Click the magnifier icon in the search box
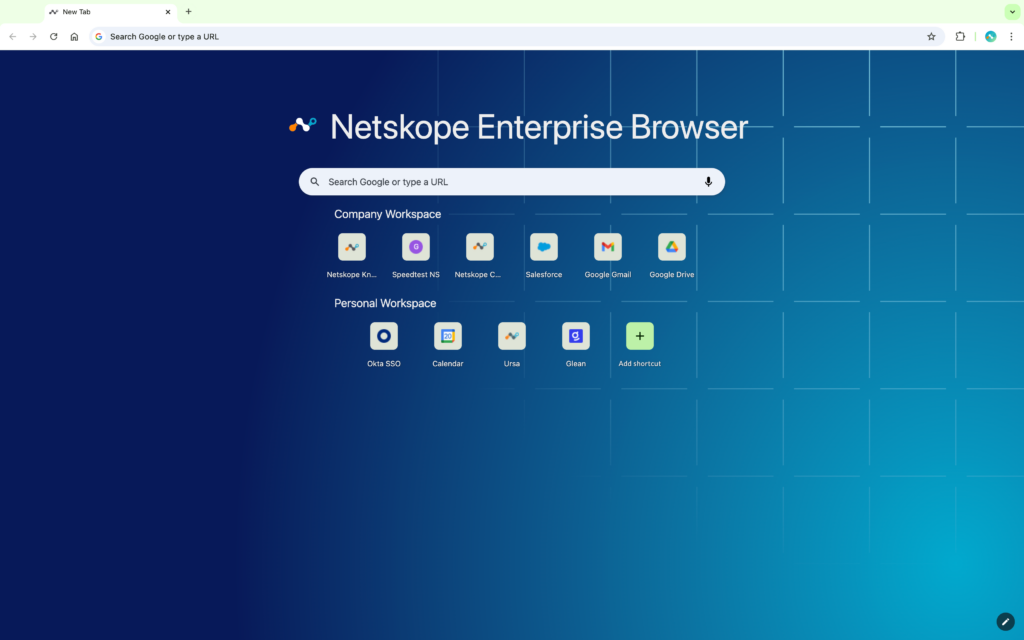1024x640 pixels. pyautogui.click(x=315, y=182)
